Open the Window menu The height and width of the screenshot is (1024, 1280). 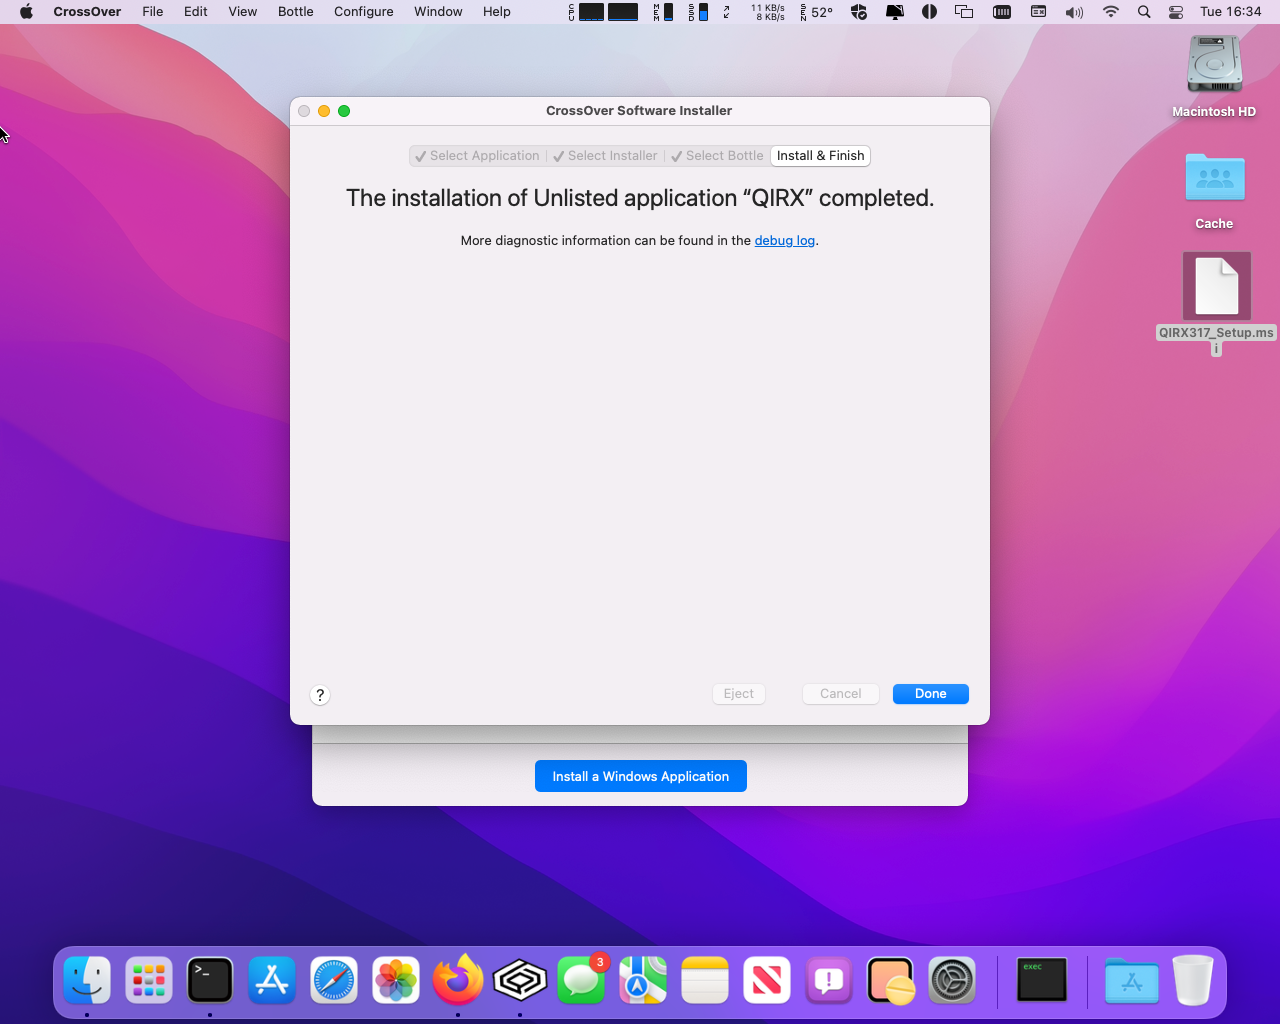pyautogui.click(x=438, y=12)
